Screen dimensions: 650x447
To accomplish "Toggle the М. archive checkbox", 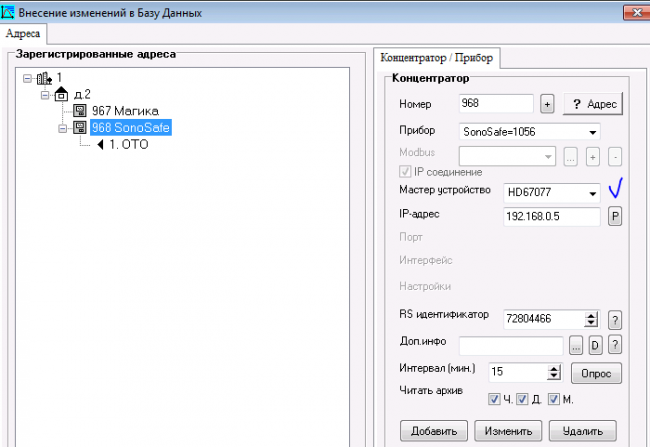I will click(x=553, y=400).
